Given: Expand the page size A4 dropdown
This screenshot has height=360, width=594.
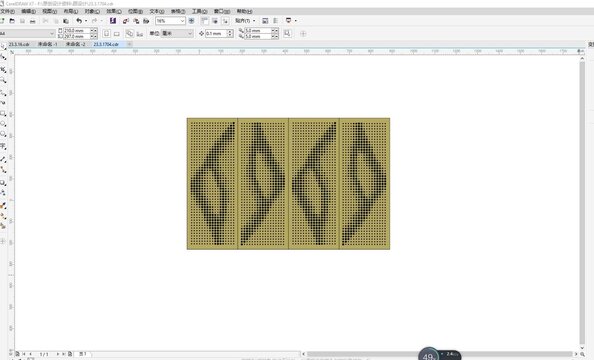Looking at the screenshot, I should (52, 33).
